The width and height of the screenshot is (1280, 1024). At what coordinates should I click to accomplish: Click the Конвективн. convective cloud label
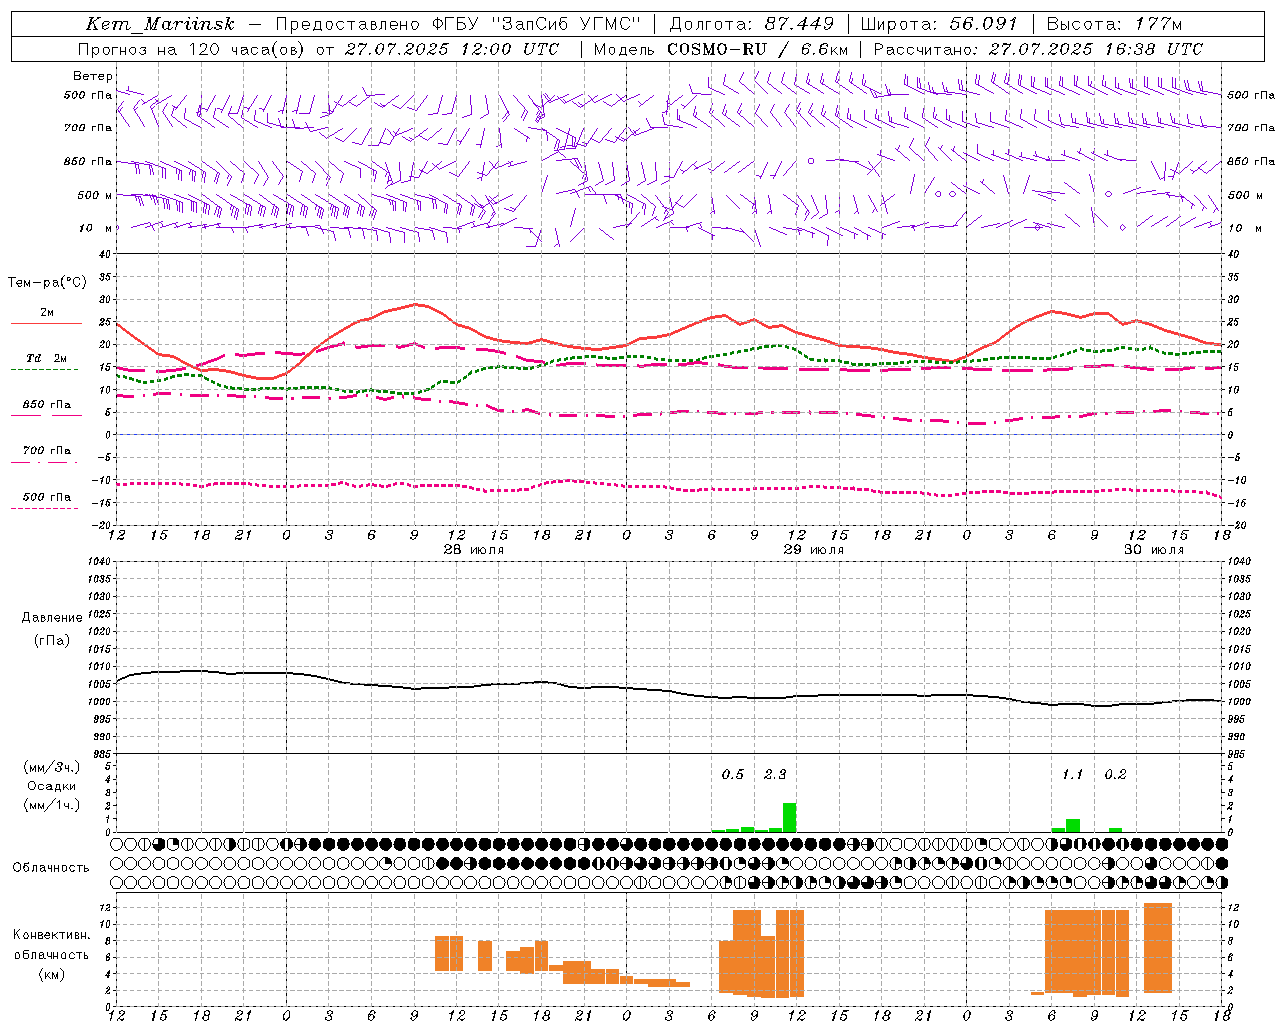(x=52, y=935)
